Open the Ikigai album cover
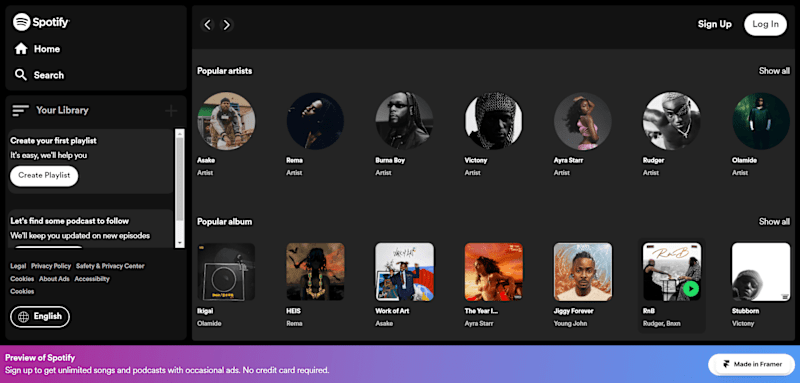 pos(227,272)
